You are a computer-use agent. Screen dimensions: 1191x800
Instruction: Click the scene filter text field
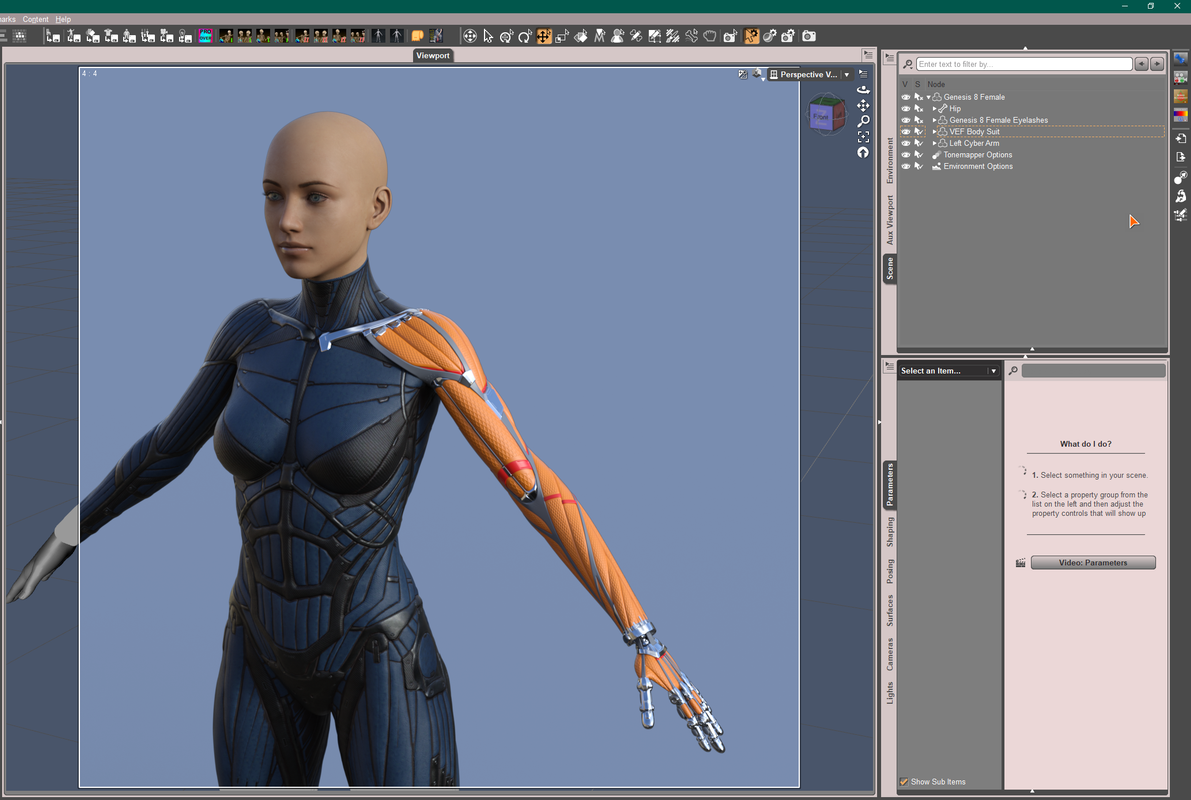1024,64
